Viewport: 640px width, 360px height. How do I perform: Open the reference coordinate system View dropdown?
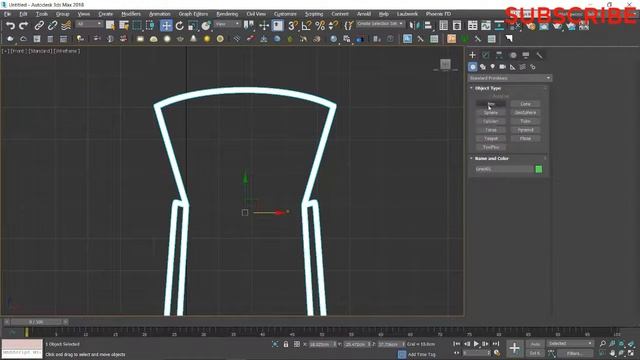227,24
